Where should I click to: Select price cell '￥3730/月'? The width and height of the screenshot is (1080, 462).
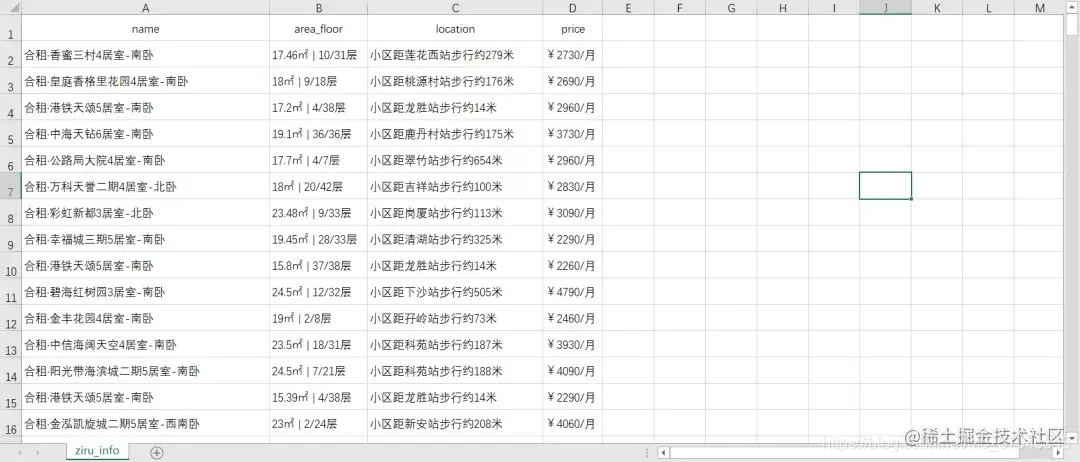pos(572,134)
